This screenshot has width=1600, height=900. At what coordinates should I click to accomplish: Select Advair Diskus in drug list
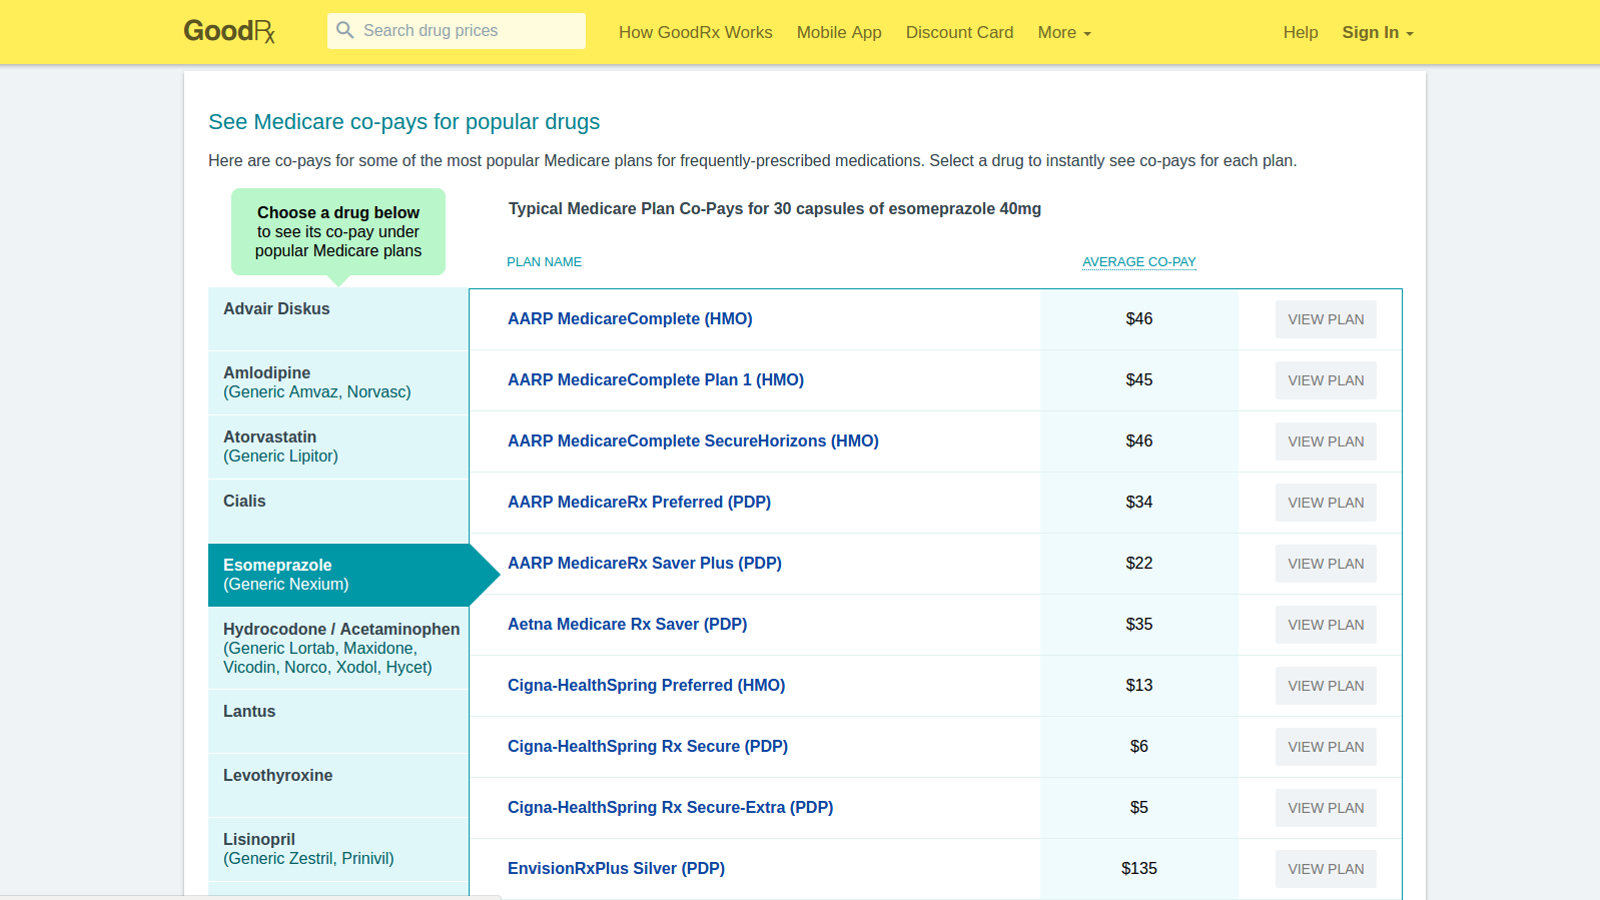tap(338, 319)
